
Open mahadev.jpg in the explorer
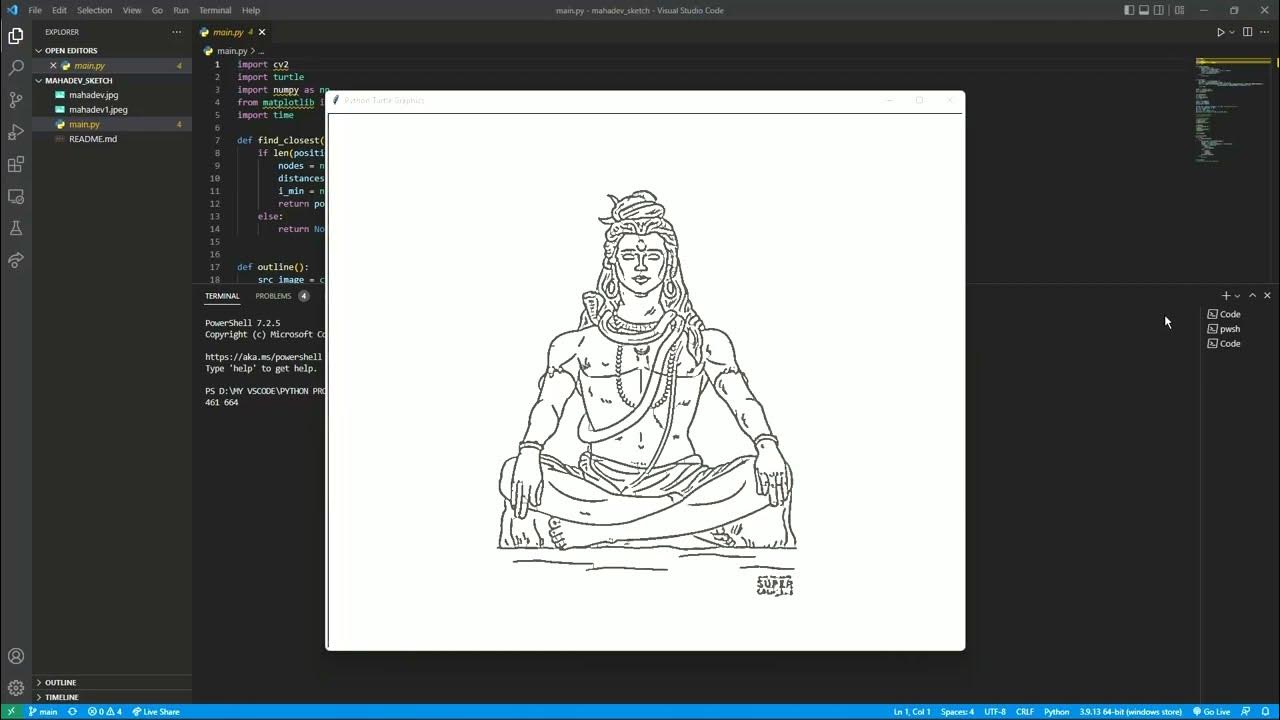coord(94,95)
